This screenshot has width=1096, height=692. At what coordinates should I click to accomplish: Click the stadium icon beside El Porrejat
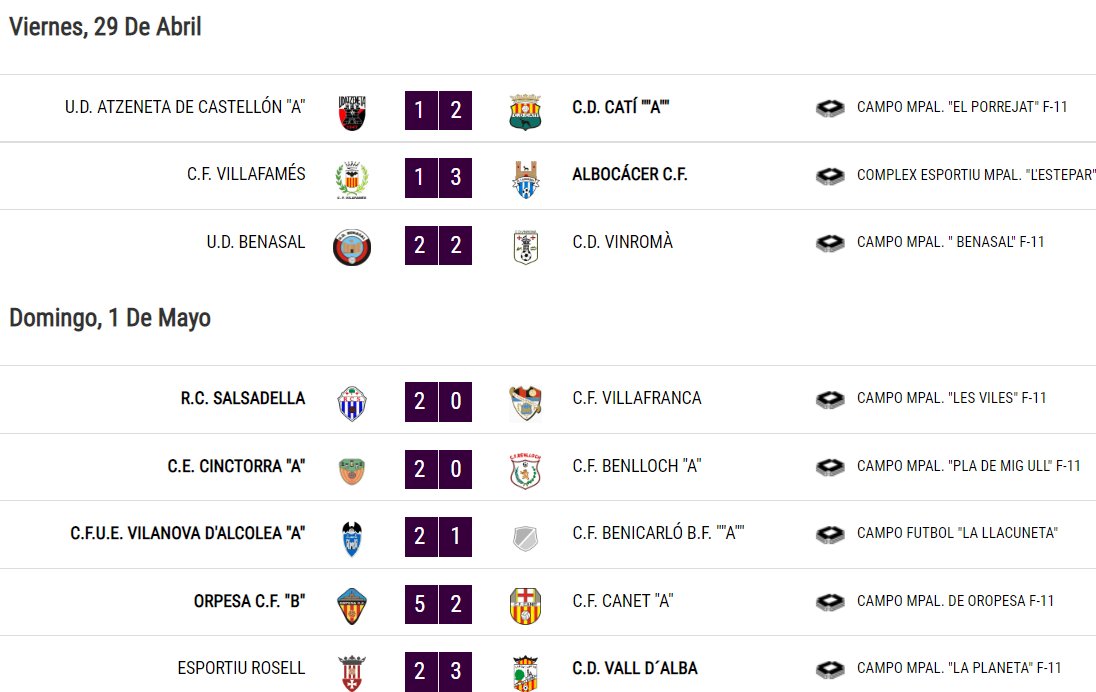tap(830, 108)
